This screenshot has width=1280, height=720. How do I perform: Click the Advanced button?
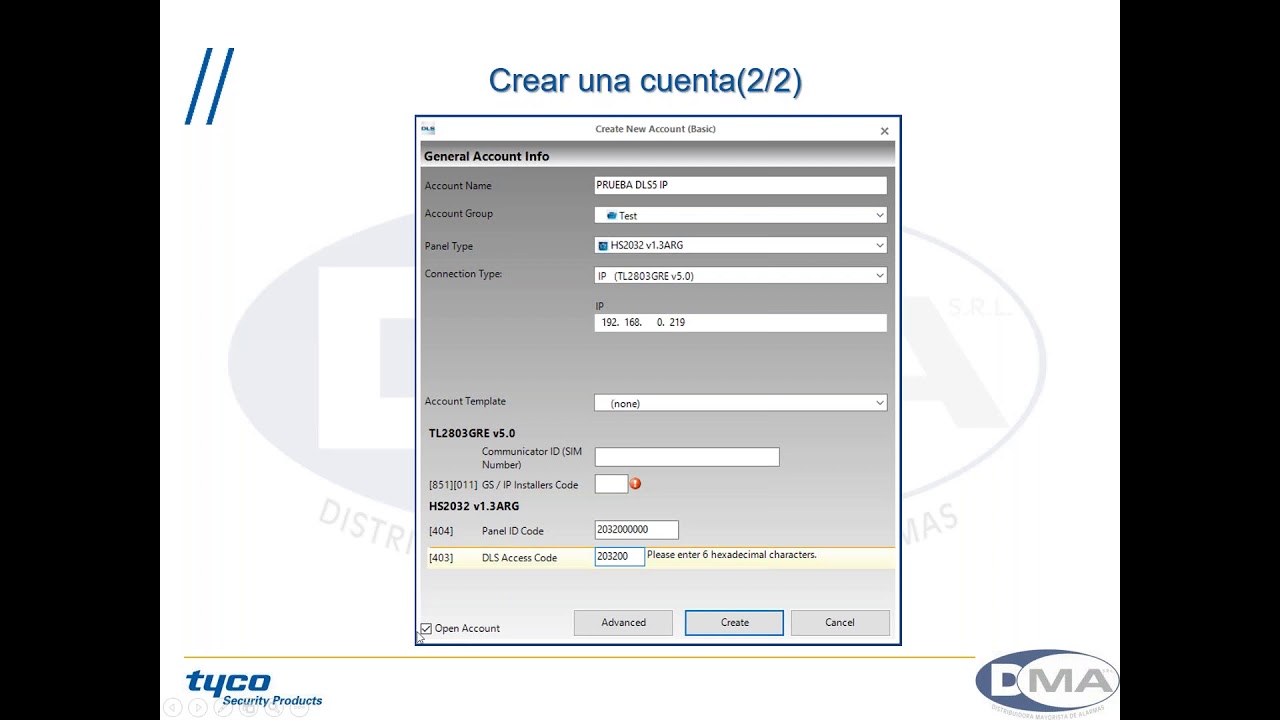click(x=623, y=622)
